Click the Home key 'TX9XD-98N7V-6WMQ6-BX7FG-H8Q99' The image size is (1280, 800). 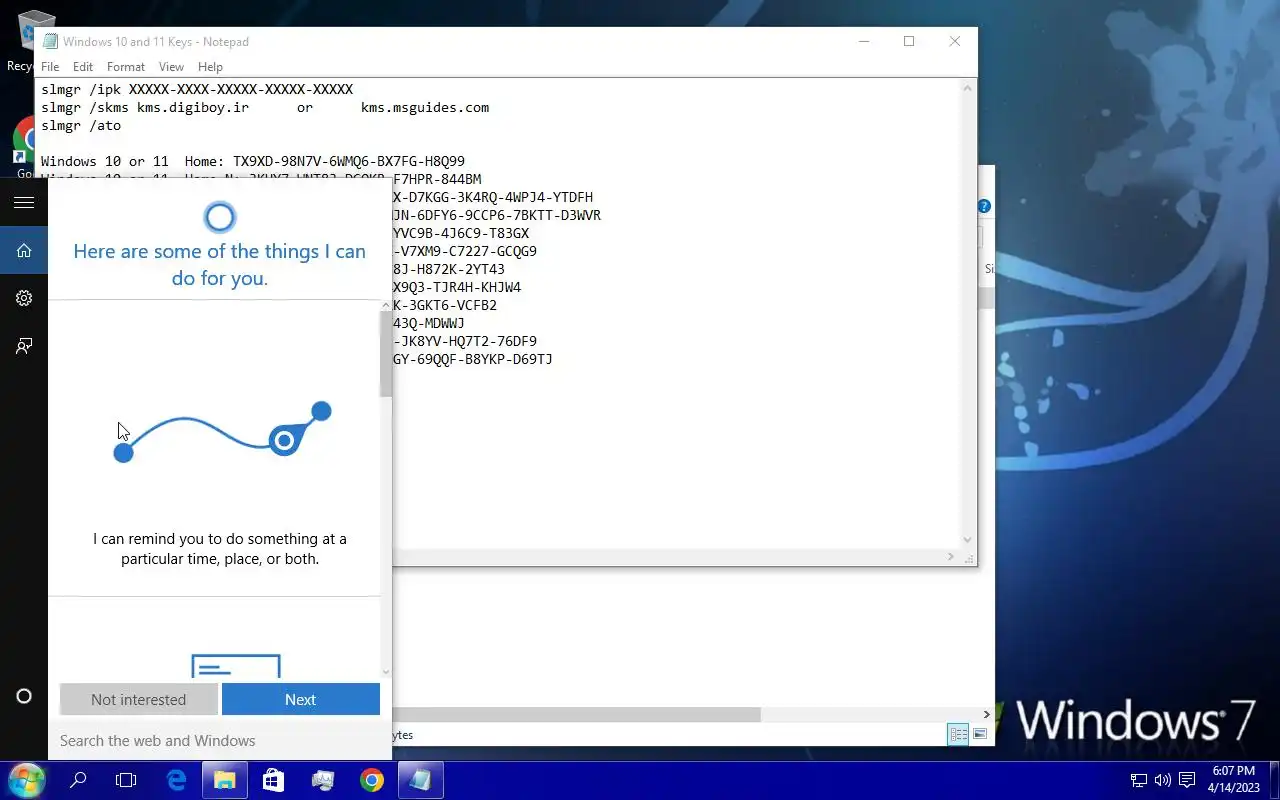[x=349, y=161]
